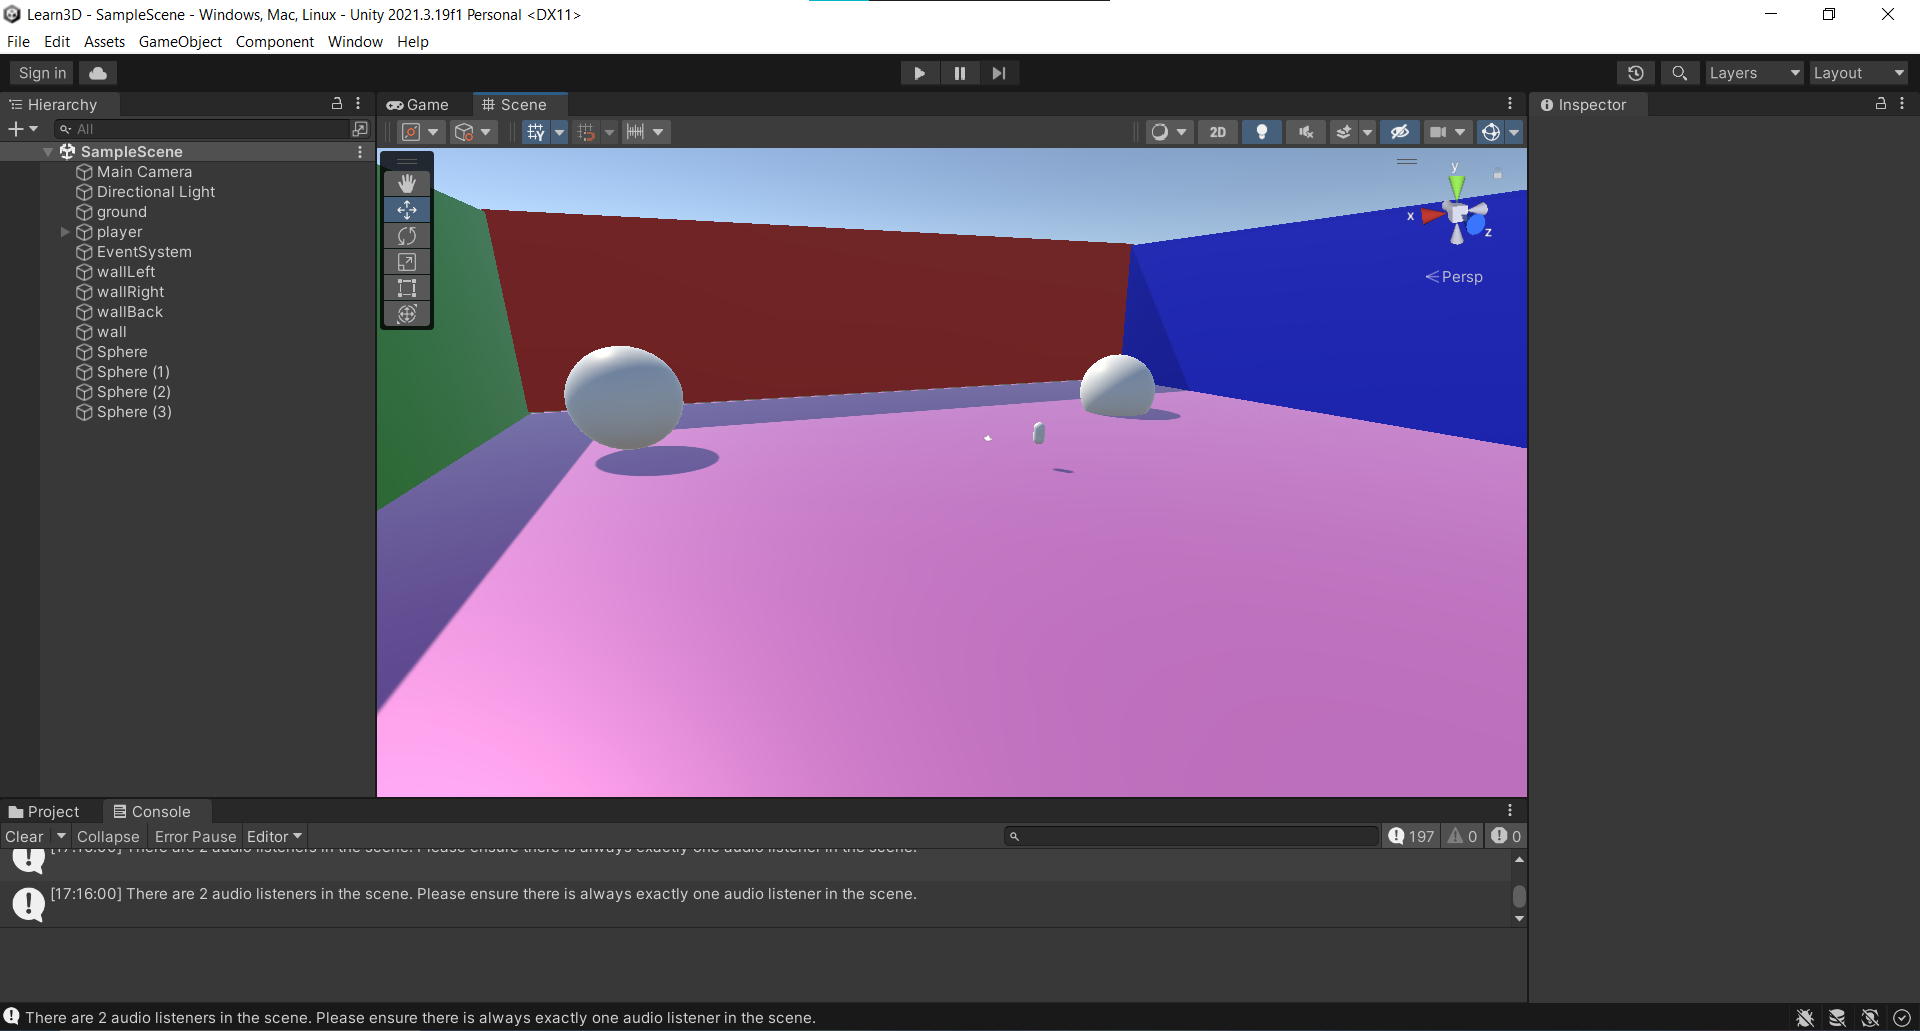Click the Play button
1920x1031 pixels.
[x=919, y=73]
